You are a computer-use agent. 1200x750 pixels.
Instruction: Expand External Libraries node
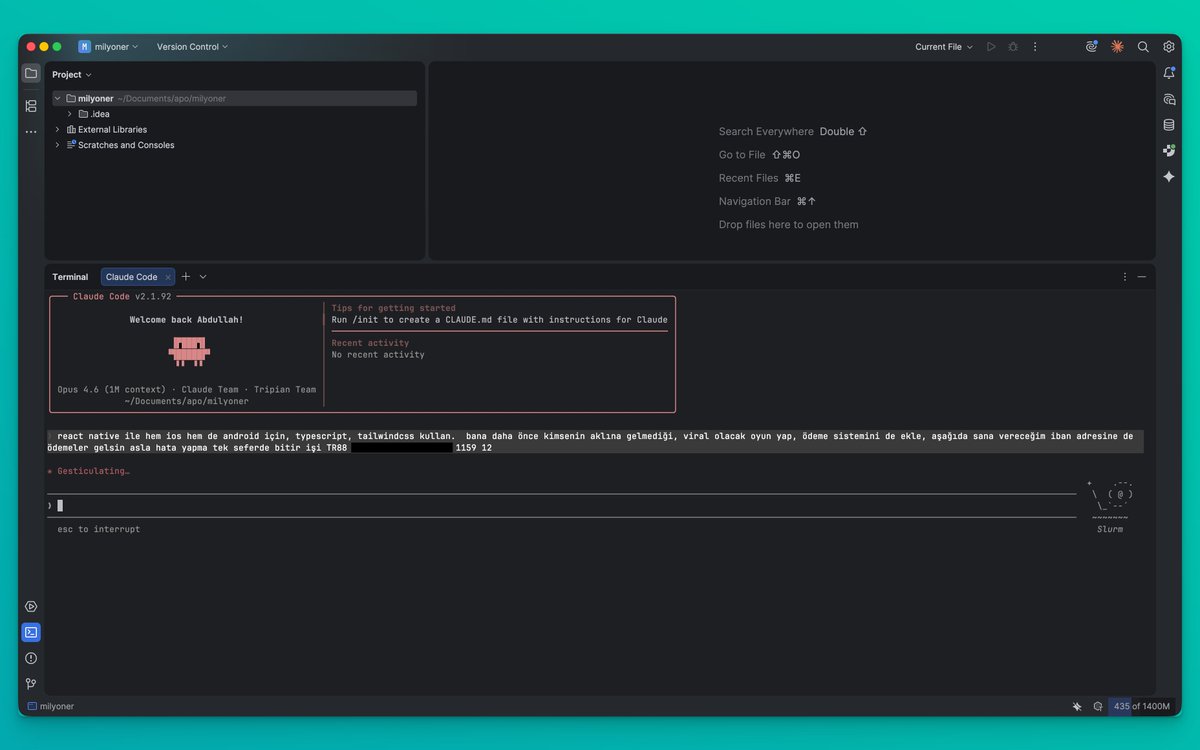(x=57, y=130)
